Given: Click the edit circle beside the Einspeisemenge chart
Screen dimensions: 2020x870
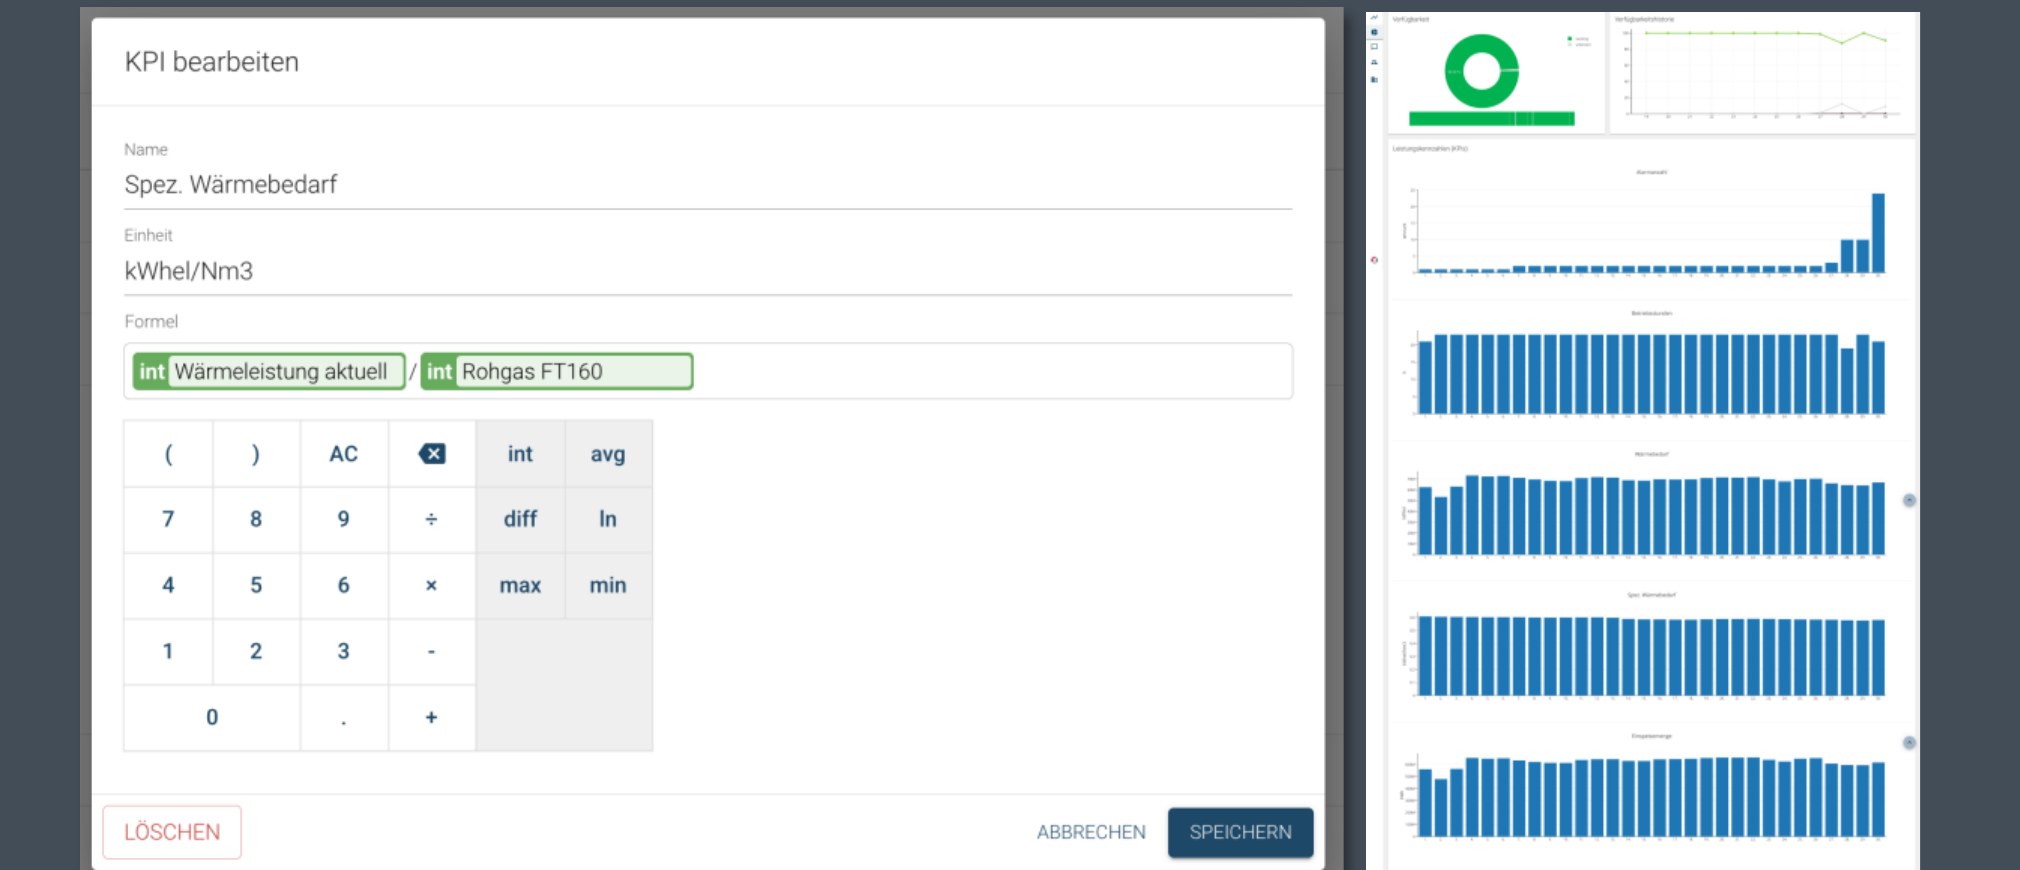Looking at the screenshot, I should click(1909, 743).
